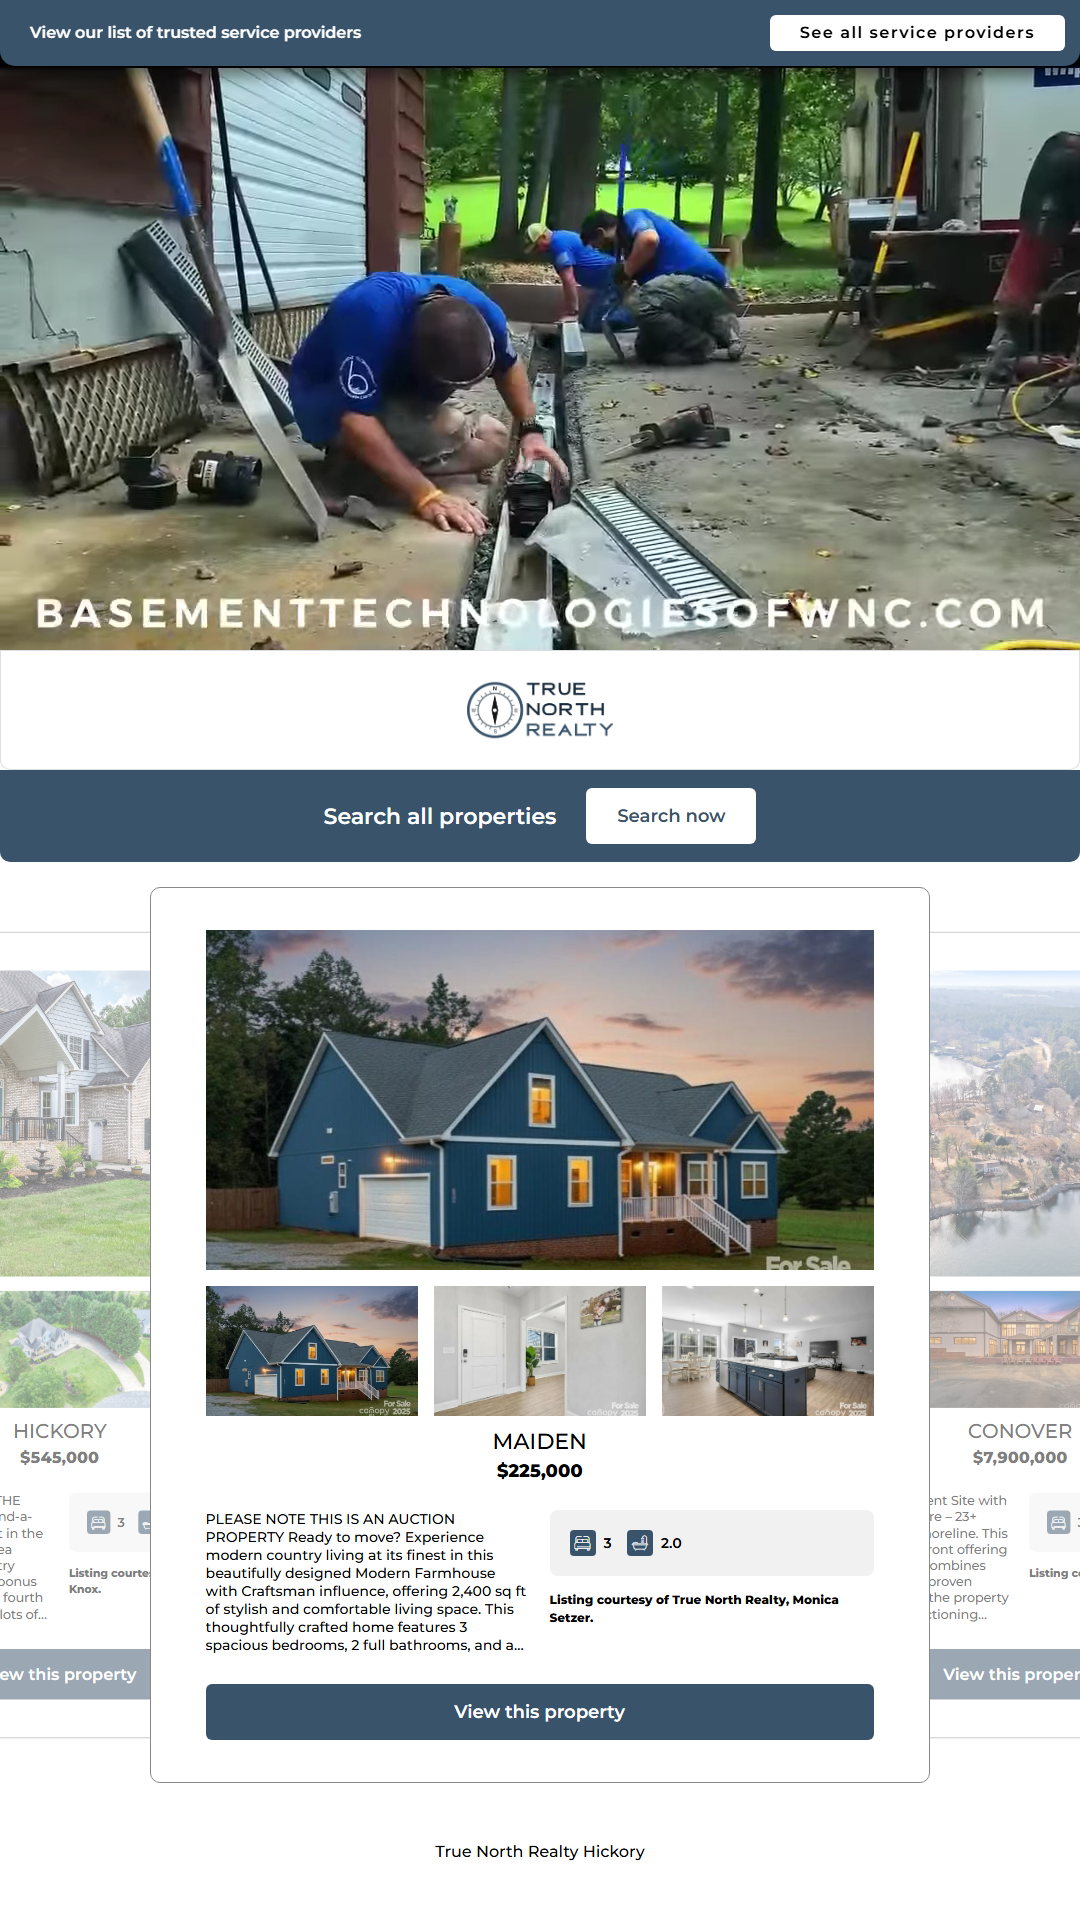Open the Hickory brick house photo
Screen dimensions: 1080x1920
75,1123
